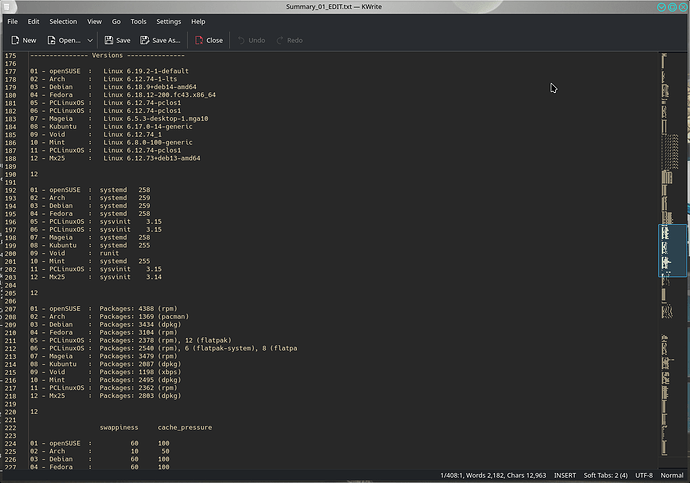
Task: Click the Save As icon
Action: [x=144, y=40]
